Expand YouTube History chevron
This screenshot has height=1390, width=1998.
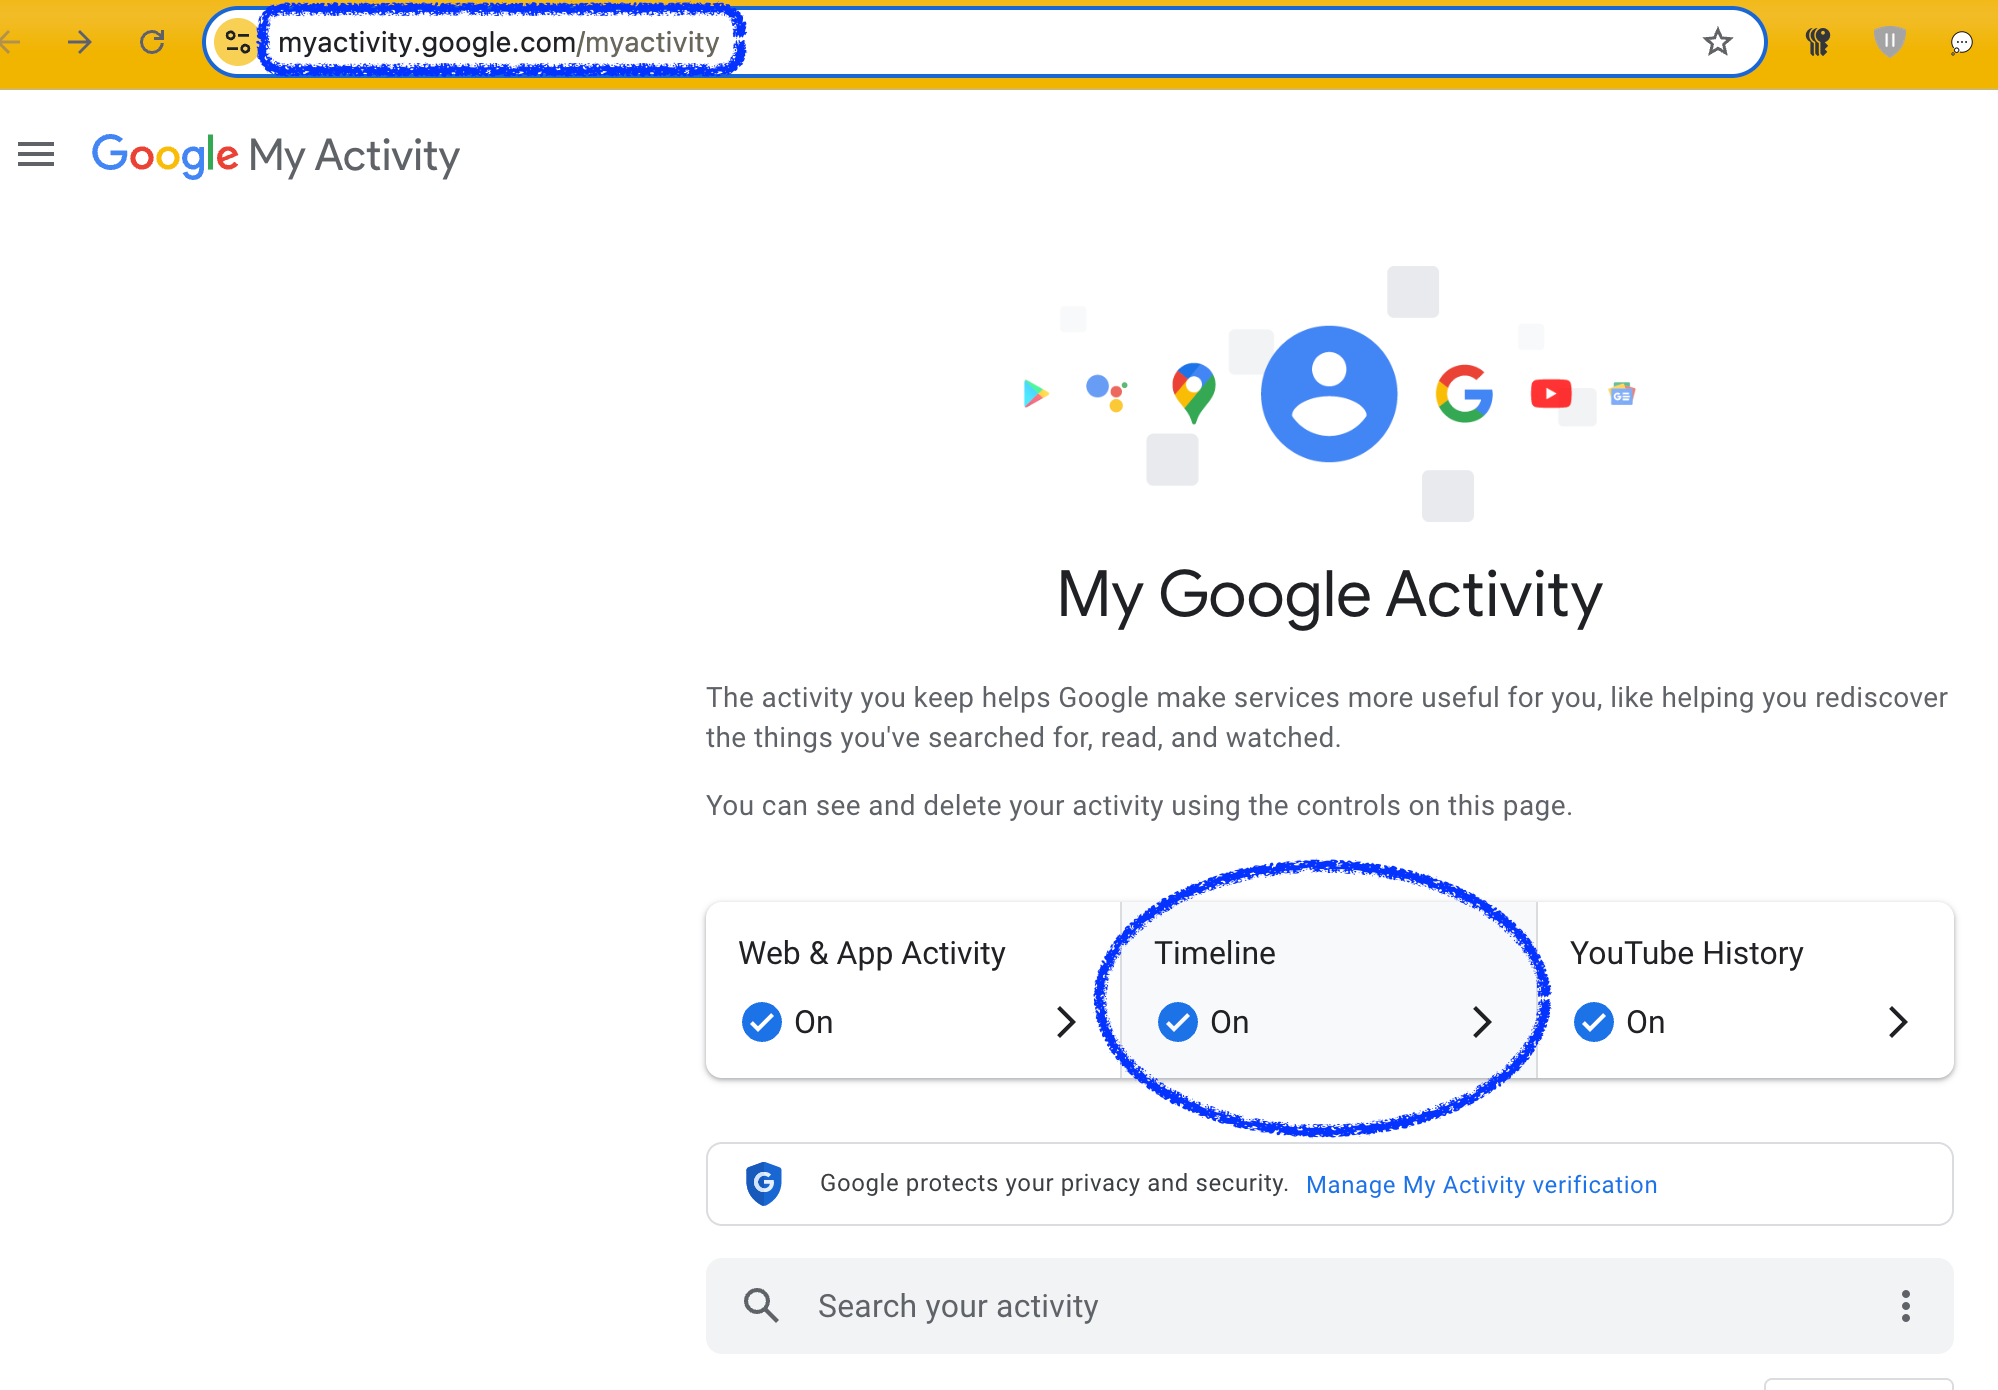1898,1022
